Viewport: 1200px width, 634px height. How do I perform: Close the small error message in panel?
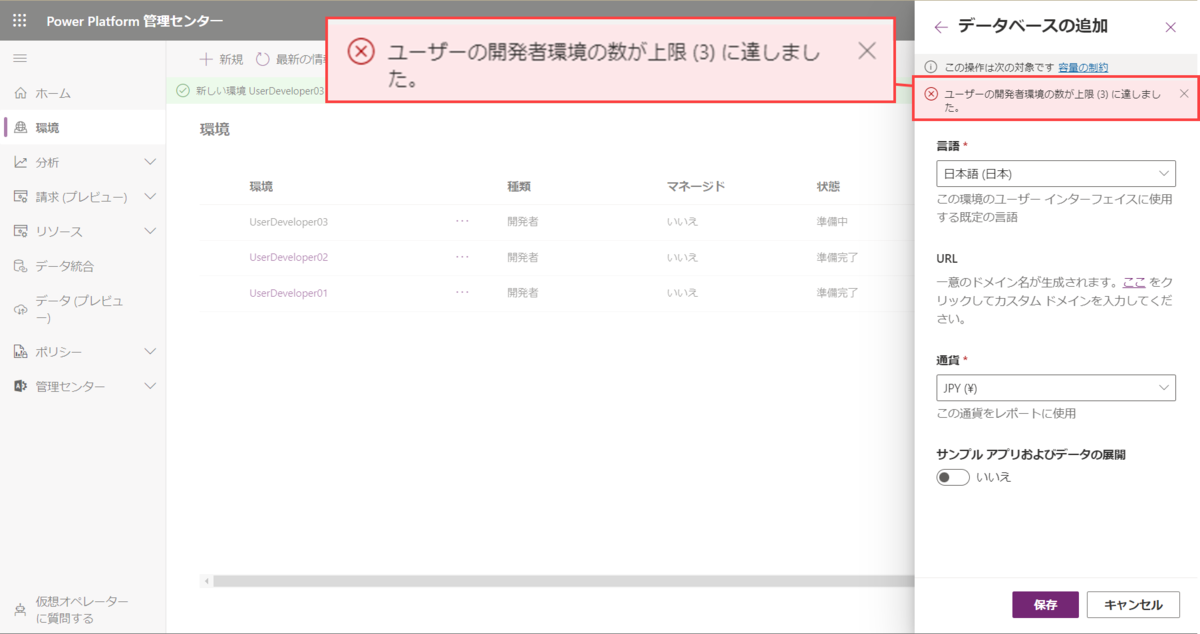click(x=1184, y=93)
